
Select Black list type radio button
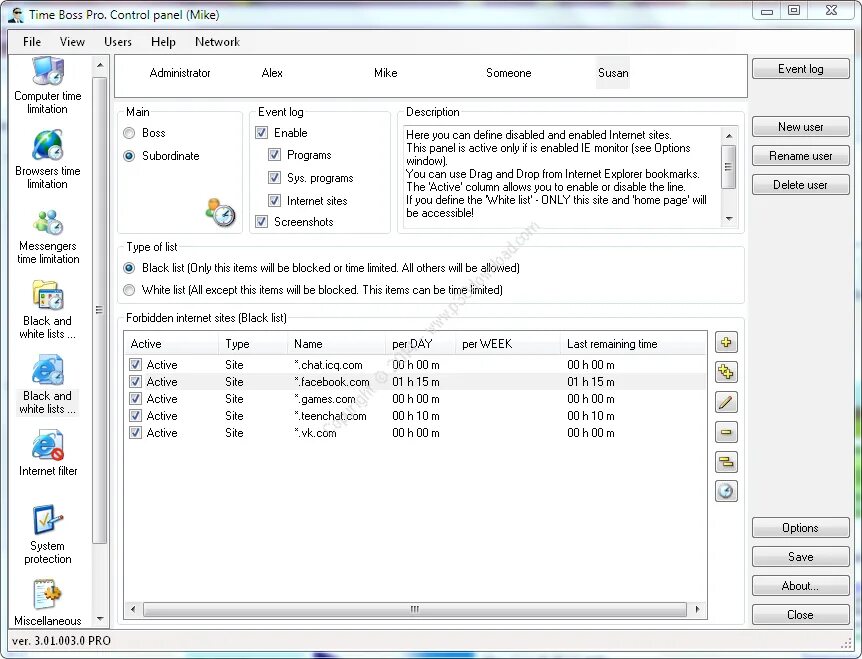129,268
